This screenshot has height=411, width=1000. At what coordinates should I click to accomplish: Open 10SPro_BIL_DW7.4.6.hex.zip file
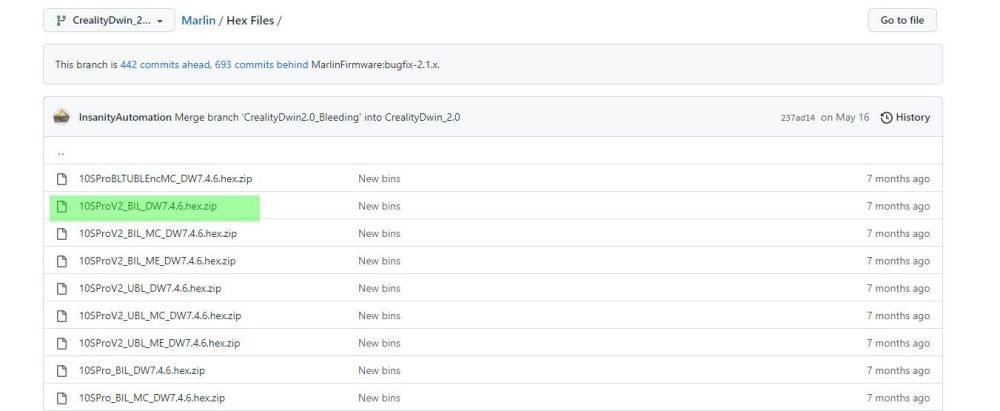click(x=142, y=371)
